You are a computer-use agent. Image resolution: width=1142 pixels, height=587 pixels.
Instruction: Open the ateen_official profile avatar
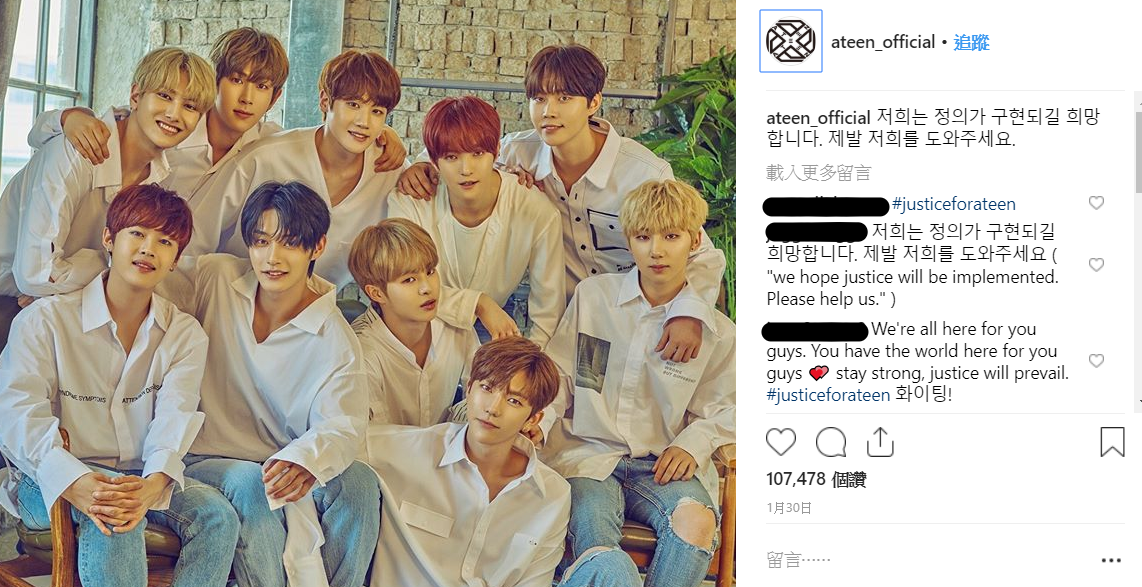point(791,41)
